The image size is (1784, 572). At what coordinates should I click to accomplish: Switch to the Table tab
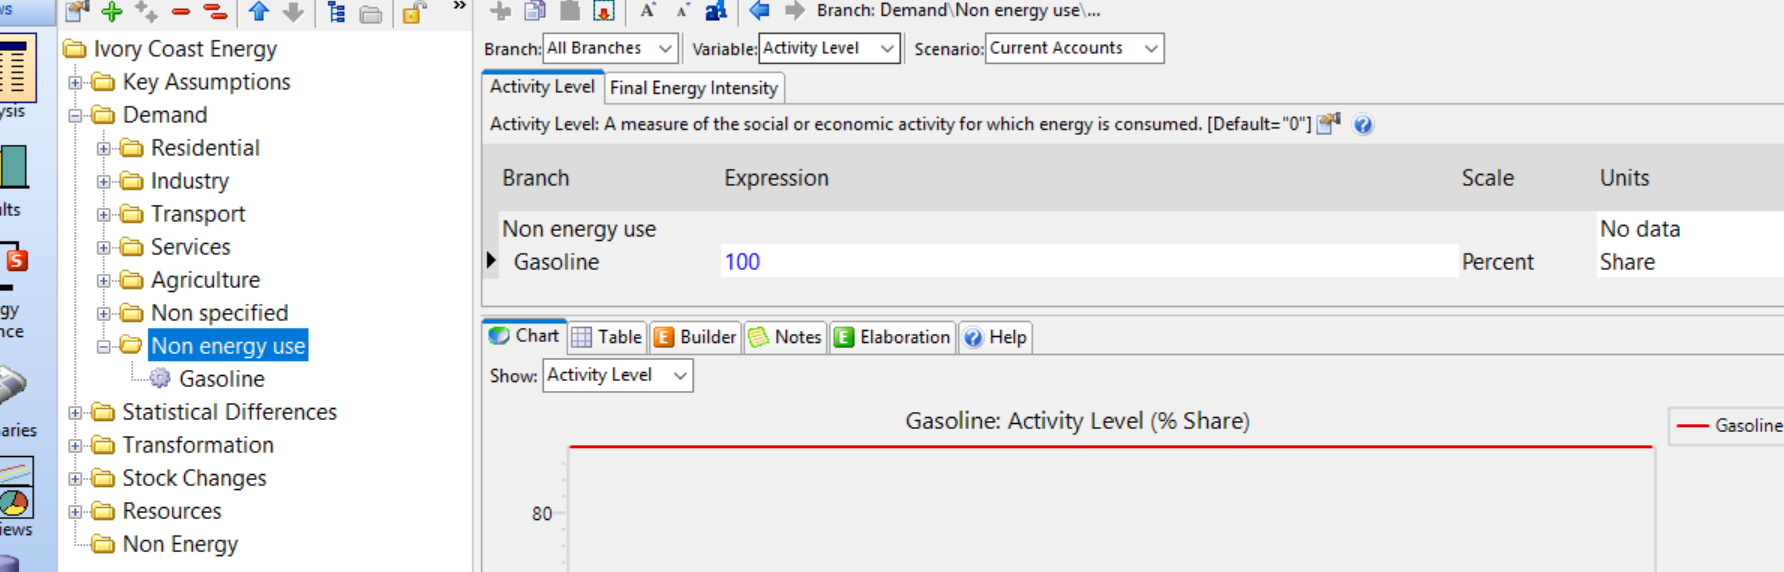(607, 337)
